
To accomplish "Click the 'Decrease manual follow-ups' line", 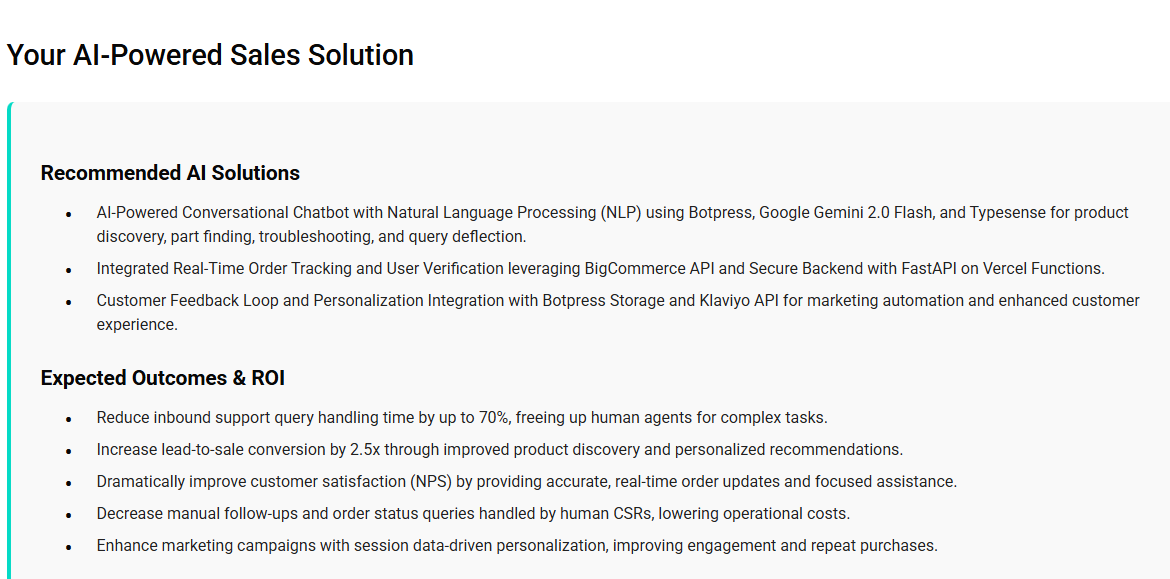I will [x=473, y=514].
